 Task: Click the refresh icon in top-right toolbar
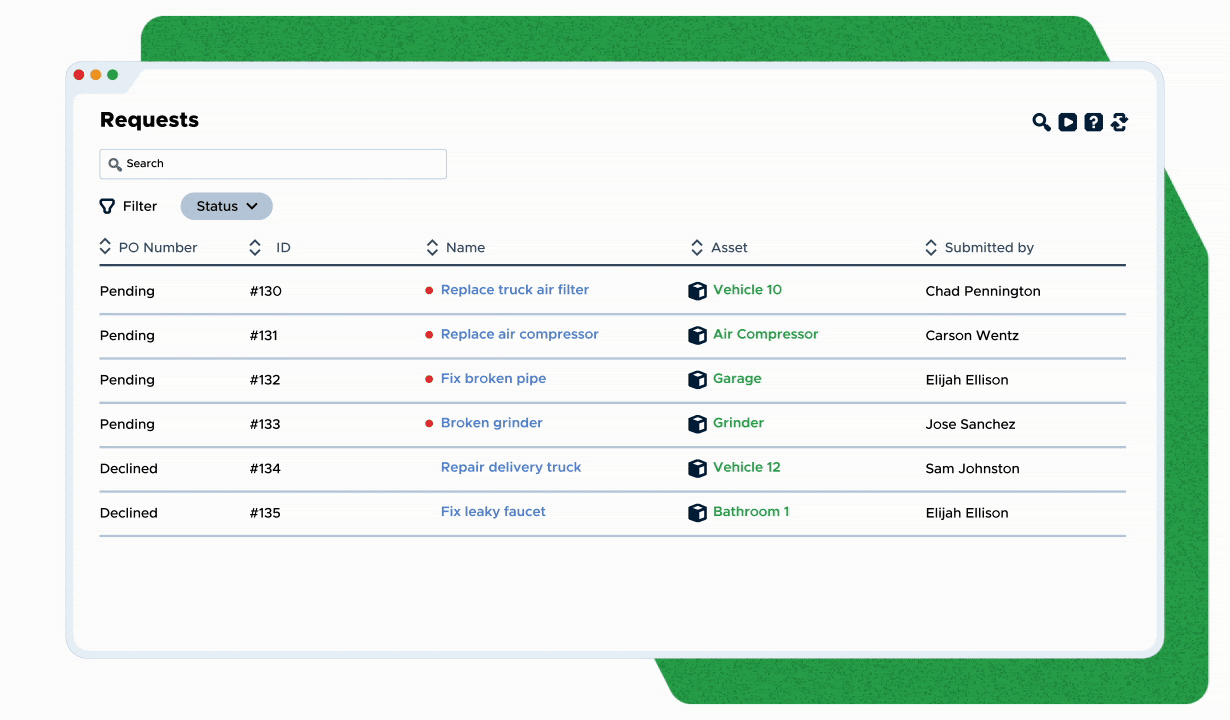[x=1119, y=122]
